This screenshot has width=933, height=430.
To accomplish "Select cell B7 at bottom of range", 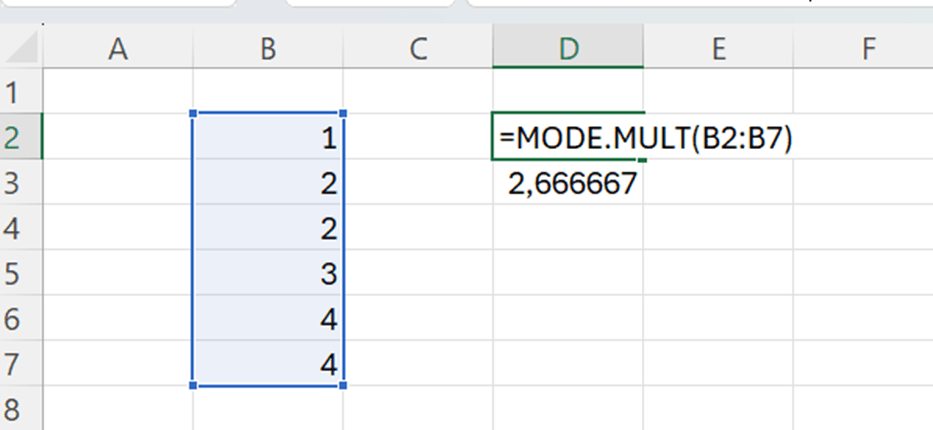I will 267,363.
